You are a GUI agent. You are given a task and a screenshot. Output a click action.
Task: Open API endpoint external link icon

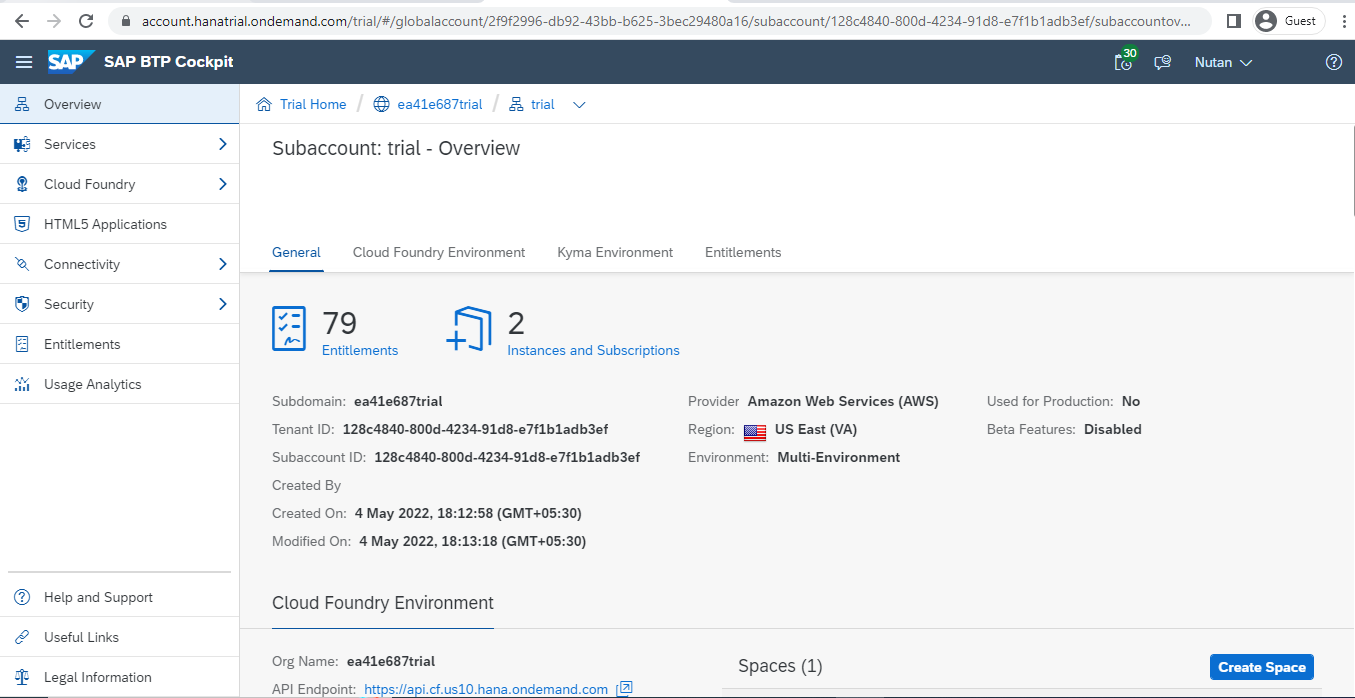625,688
